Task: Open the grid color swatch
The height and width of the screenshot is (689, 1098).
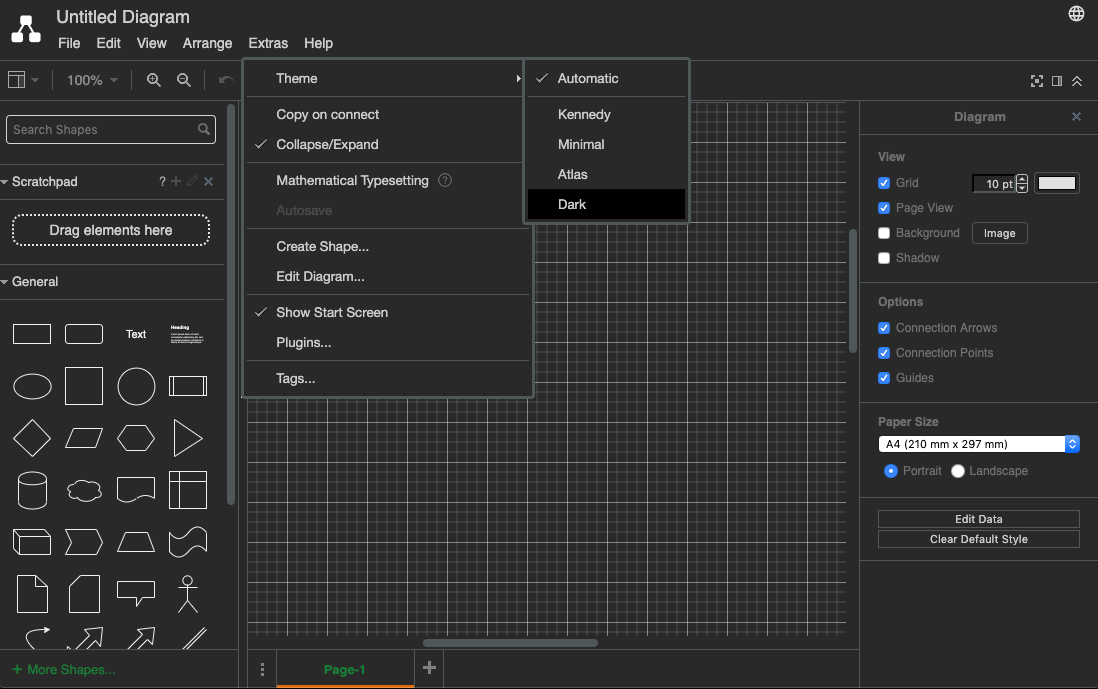Action: point(1057,183)
